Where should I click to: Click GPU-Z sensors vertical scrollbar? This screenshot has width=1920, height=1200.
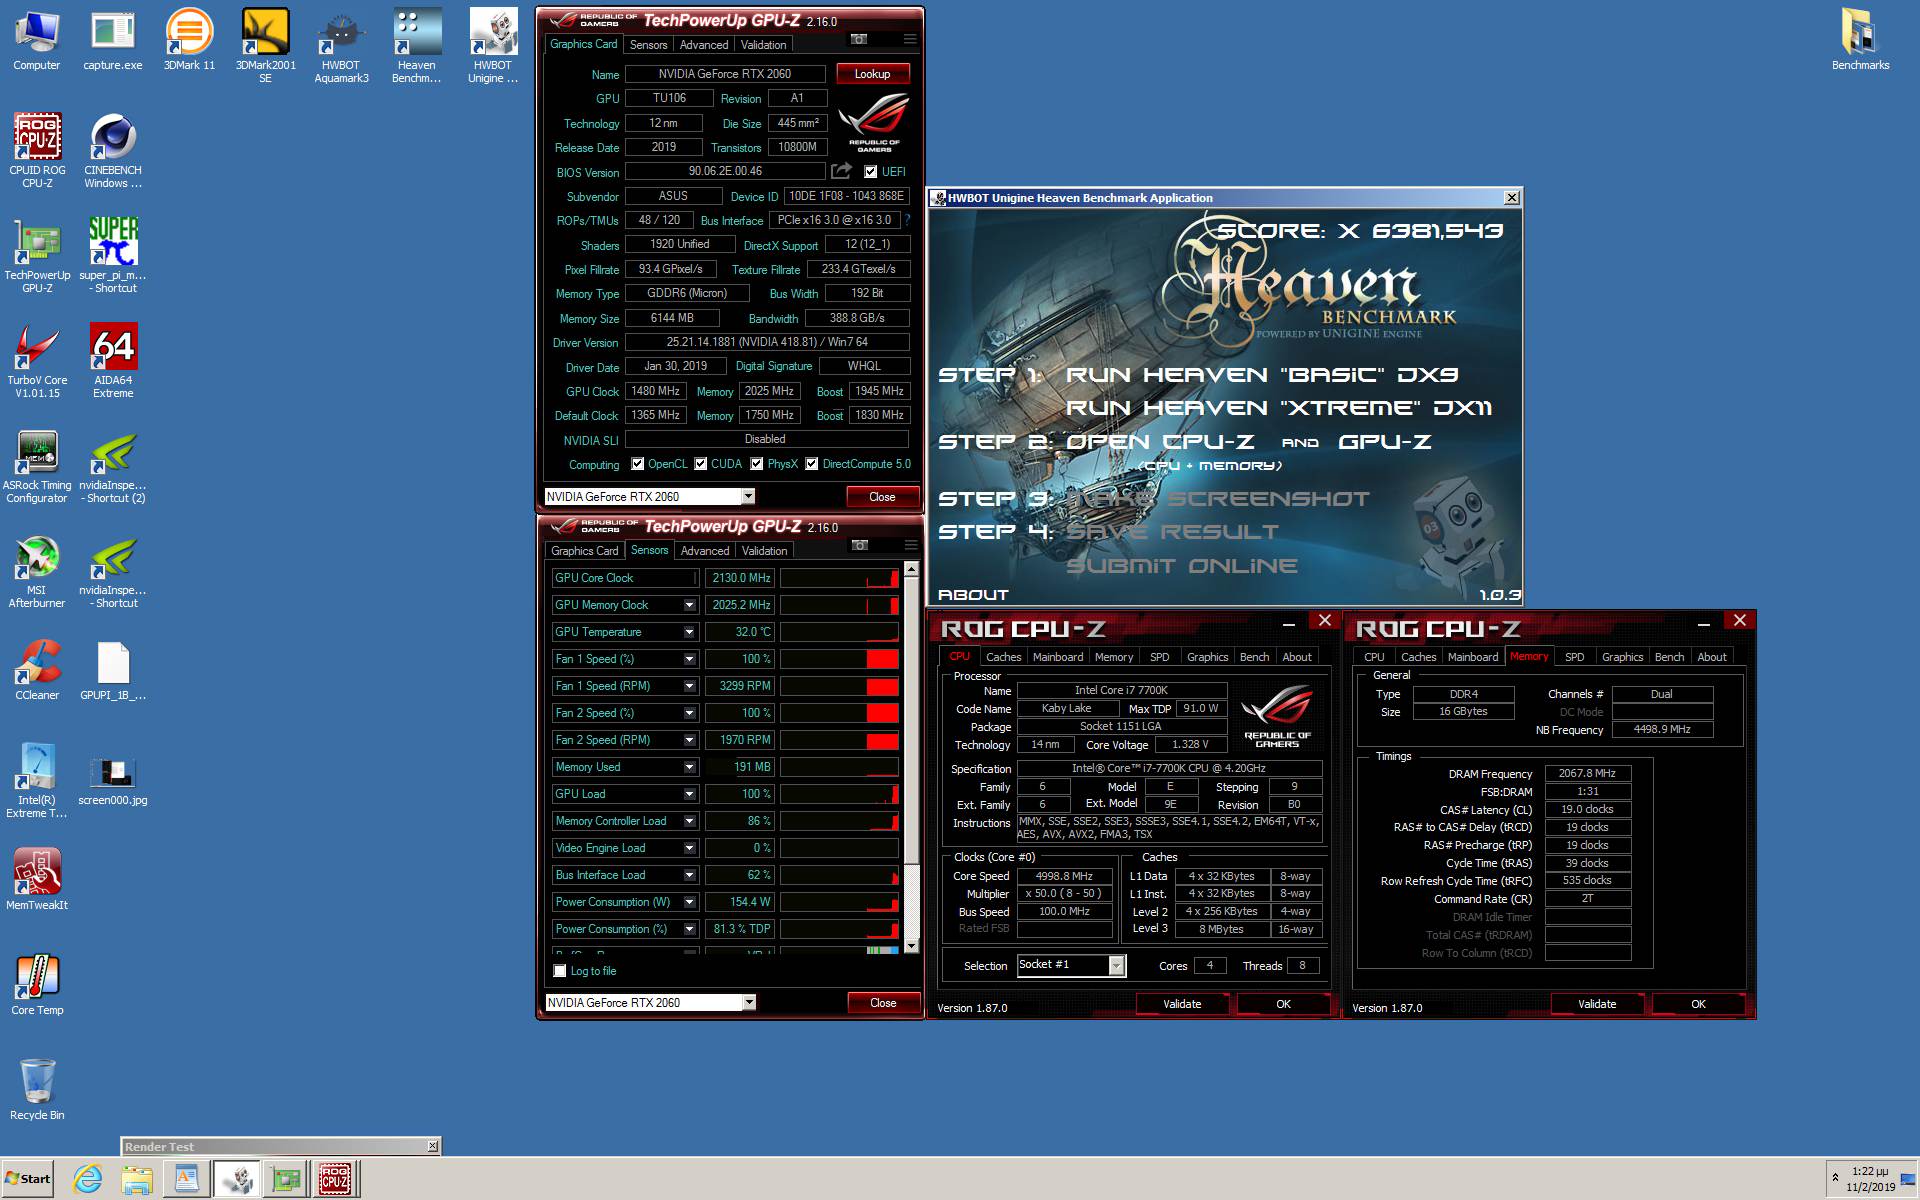pos(911,759)
